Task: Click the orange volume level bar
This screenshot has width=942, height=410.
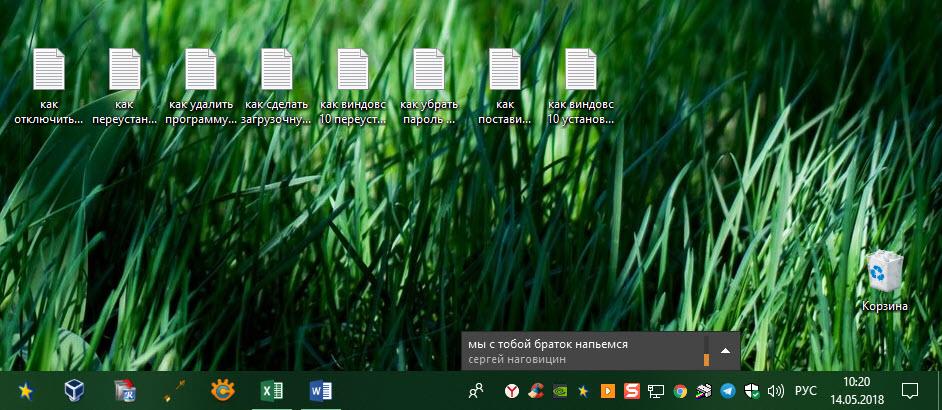Action: [706, 357]
